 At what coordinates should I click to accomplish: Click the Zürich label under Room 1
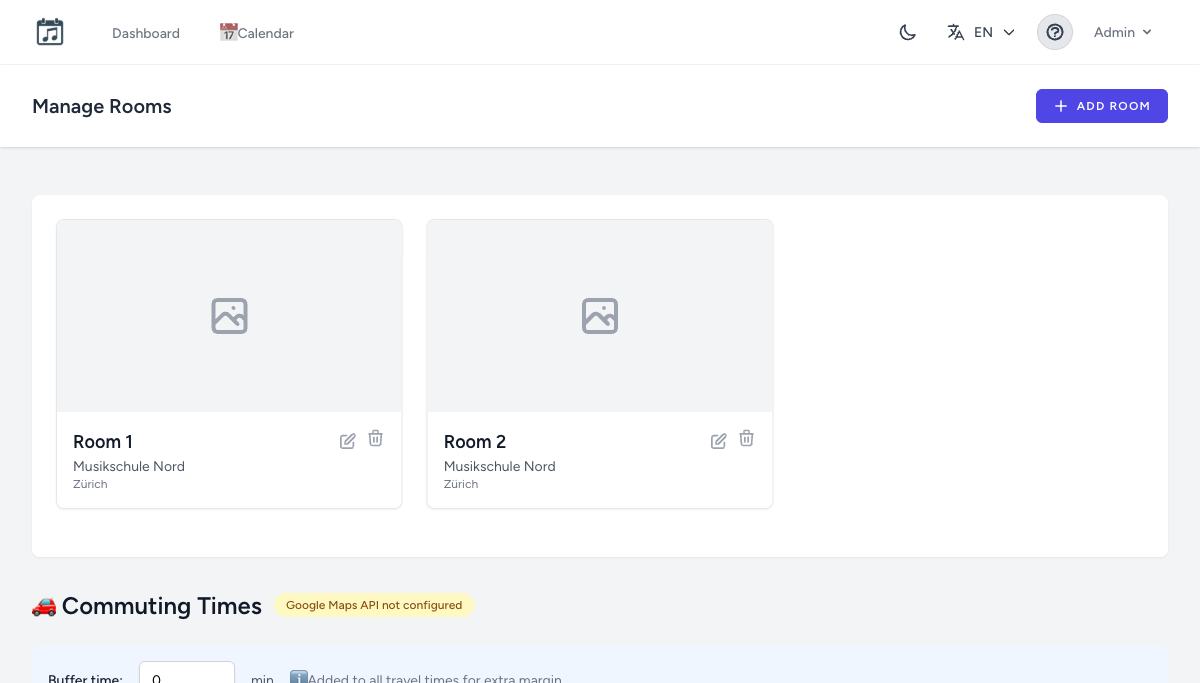pos(90,484)
